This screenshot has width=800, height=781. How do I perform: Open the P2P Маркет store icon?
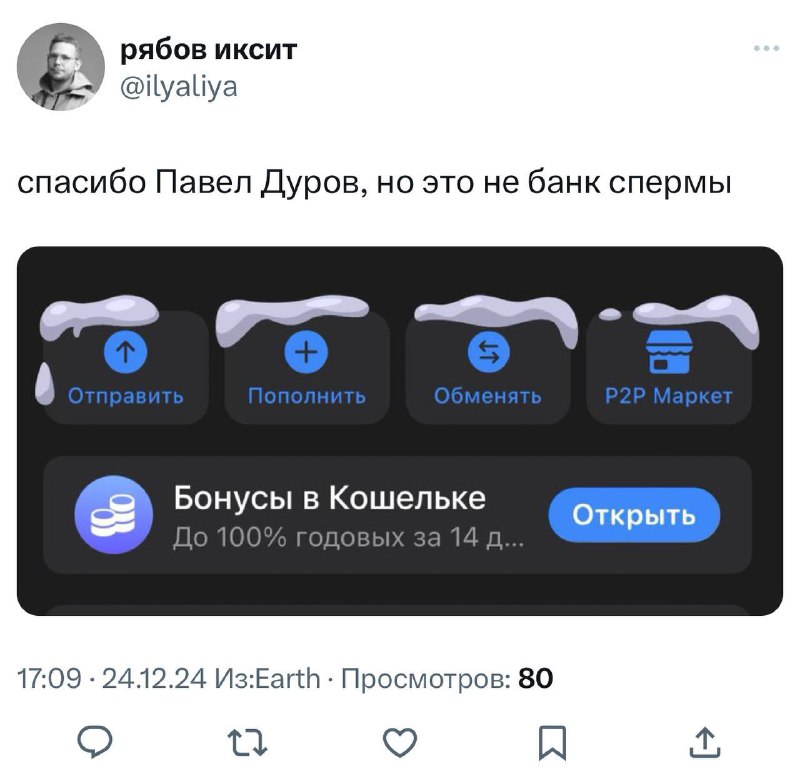point(669,352)
